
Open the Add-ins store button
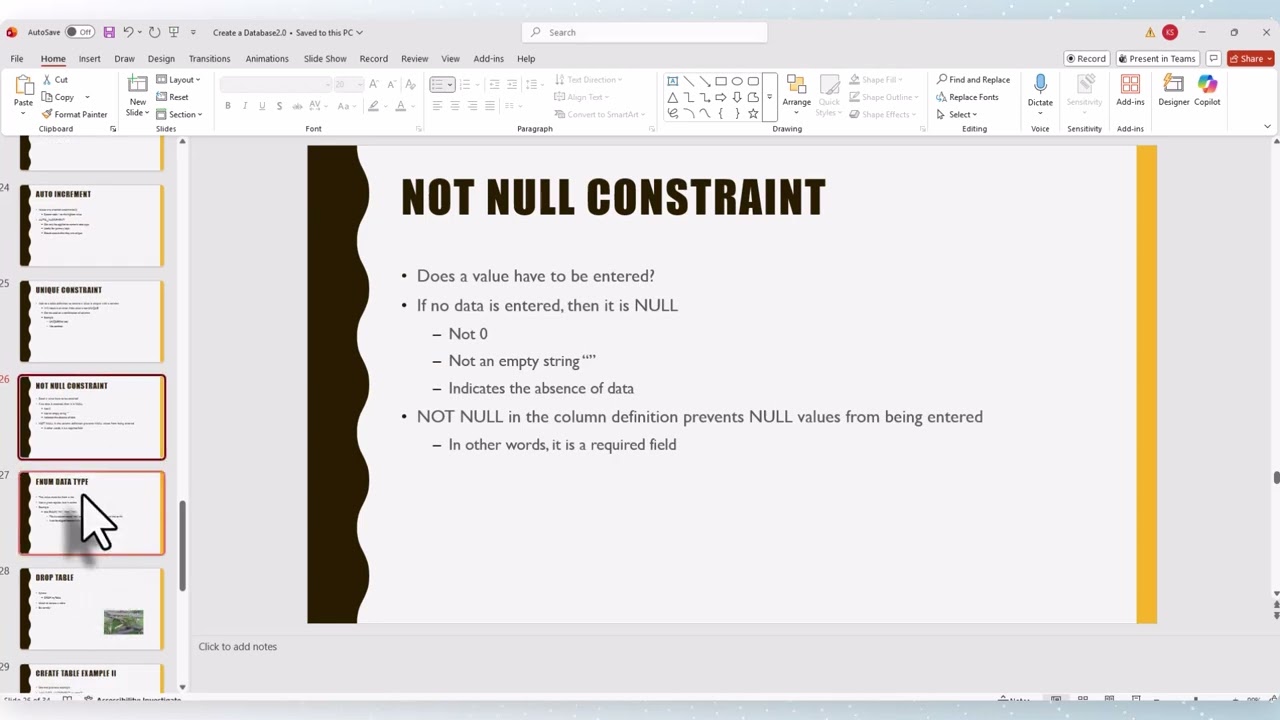(x=1130, y=90)
